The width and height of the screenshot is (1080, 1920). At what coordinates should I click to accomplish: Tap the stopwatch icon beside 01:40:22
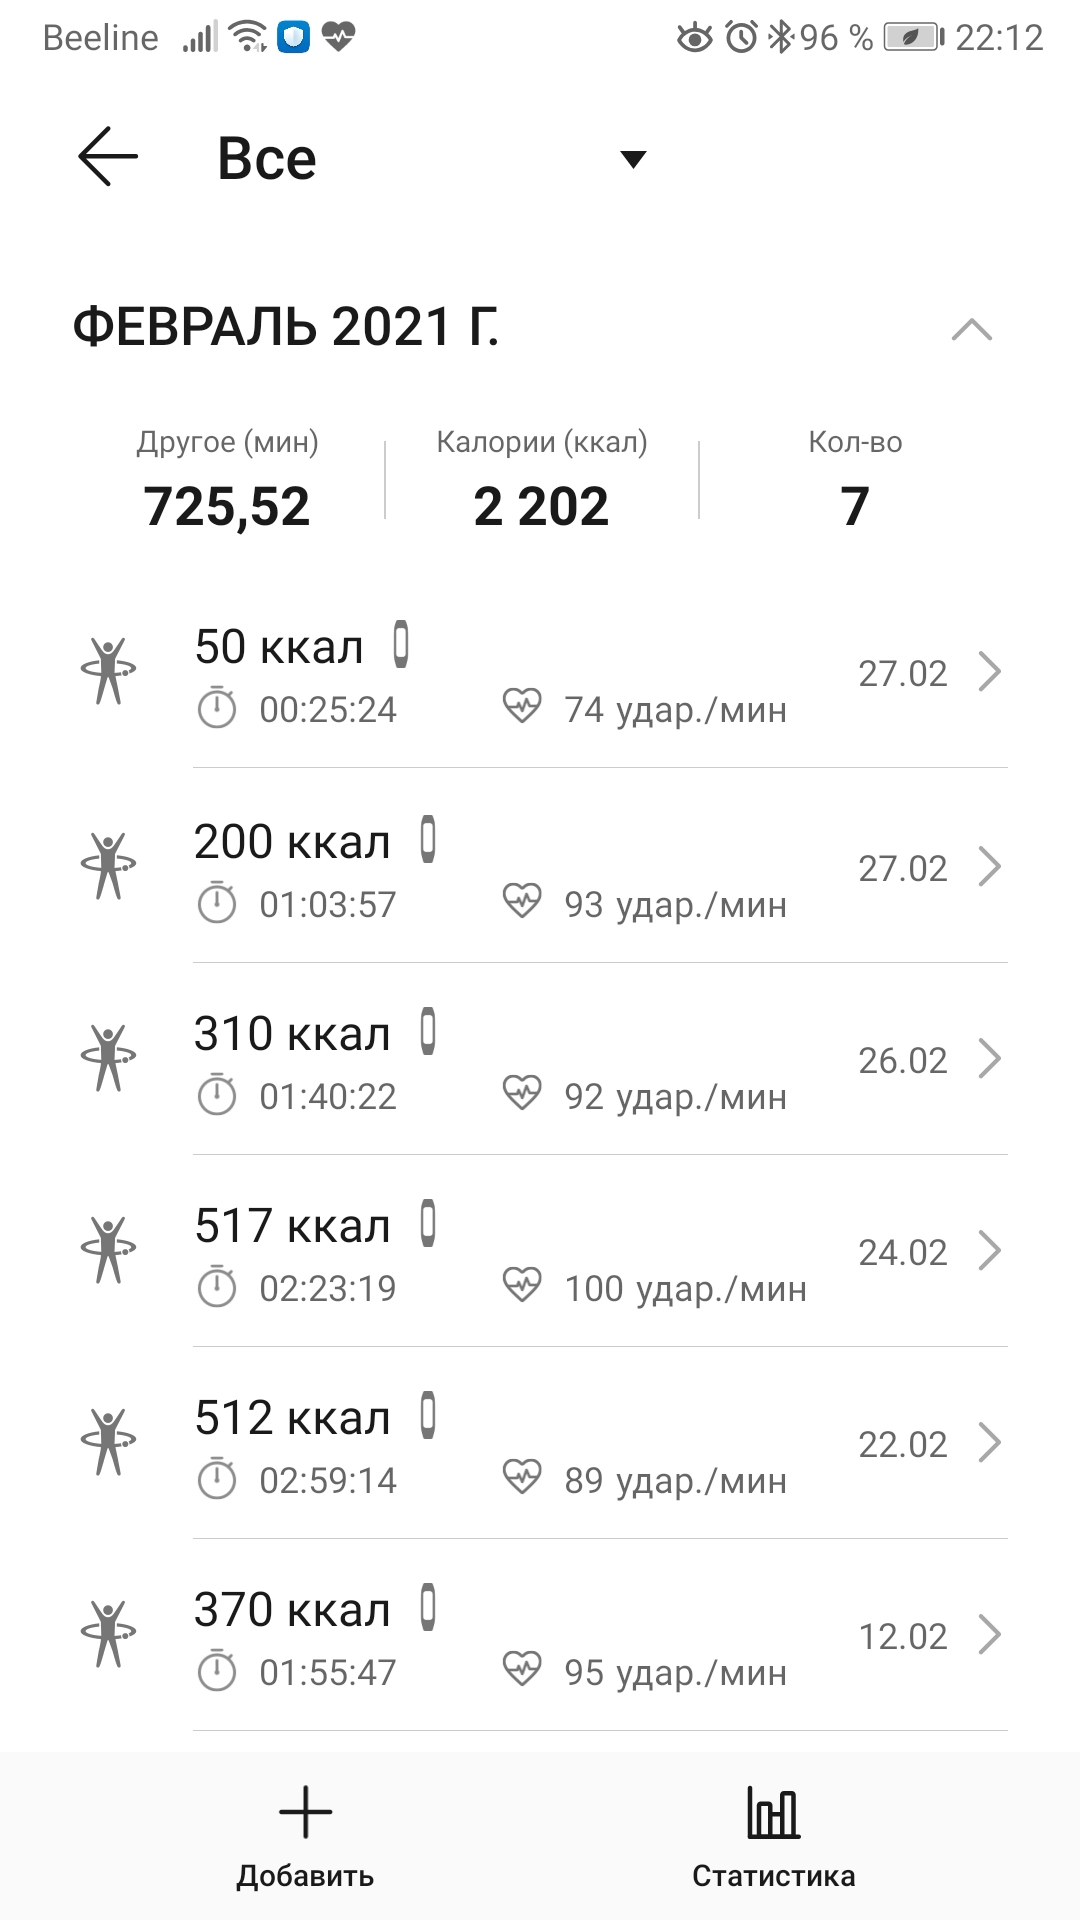[x=217, y=1096]
